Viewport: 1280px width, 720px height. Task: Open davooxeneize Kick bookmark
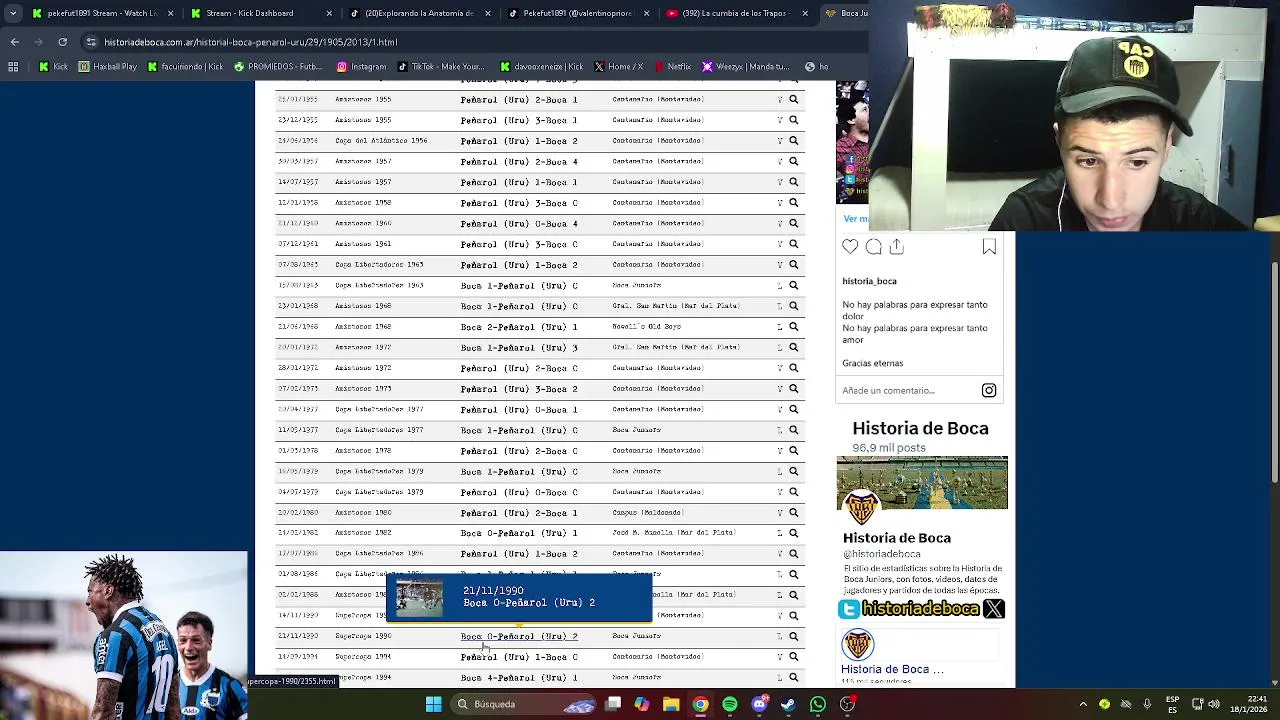coord(543,67)
